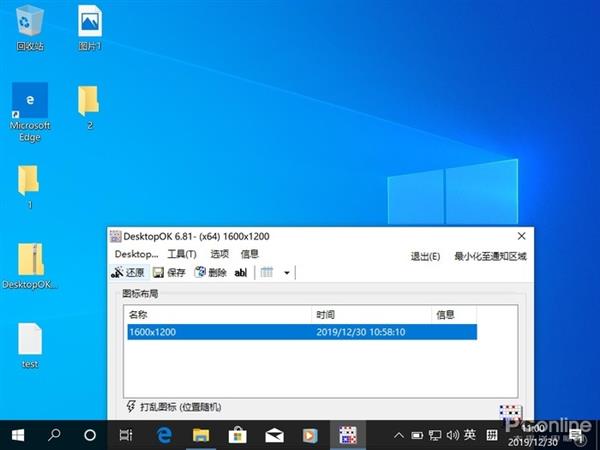Select the folder named 2

(x=89, y=107)
